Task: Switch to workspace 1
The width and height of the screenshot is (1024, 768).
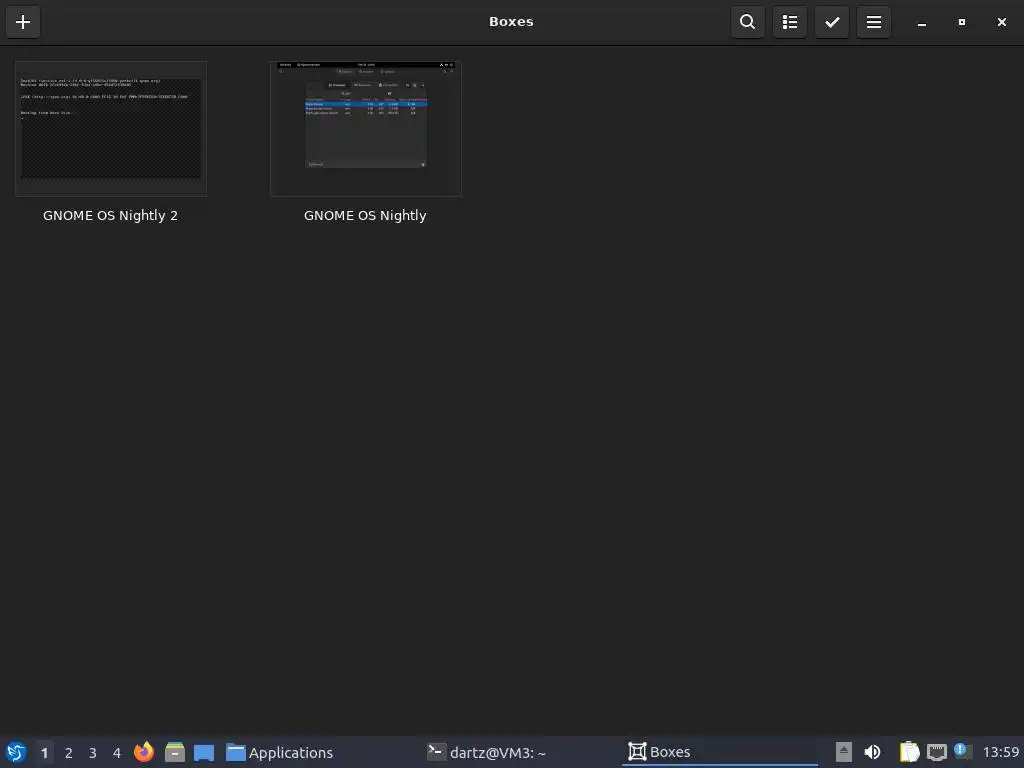Action: [x=44, y=752]
